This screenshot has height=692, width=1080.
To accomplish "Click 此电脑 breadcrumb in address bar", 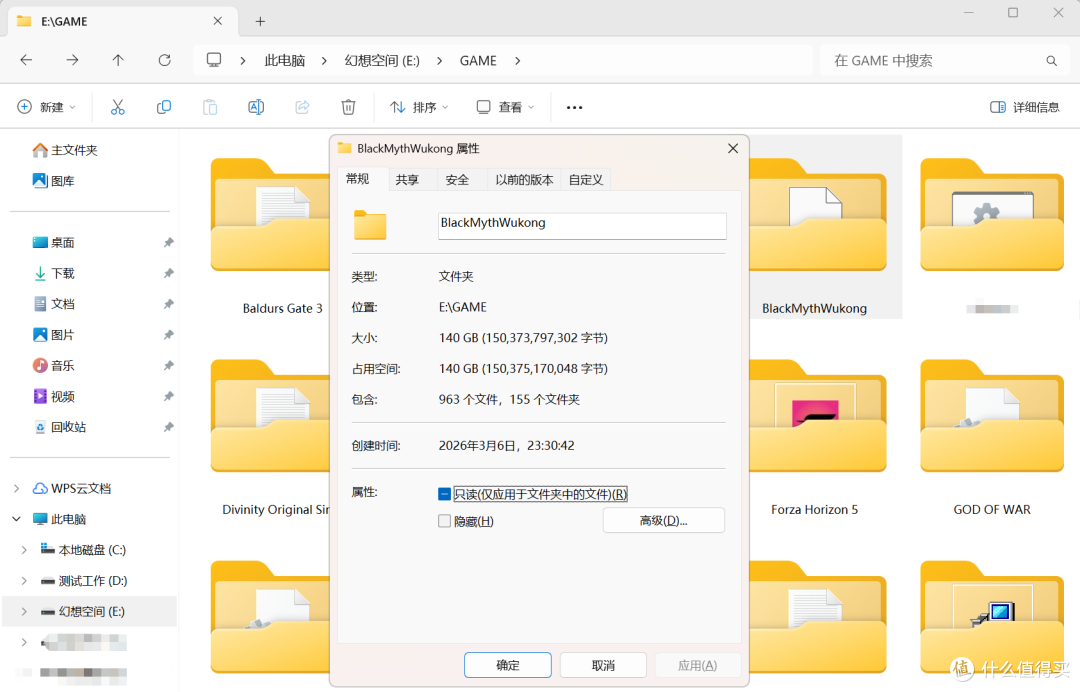I will click(284, 61).
